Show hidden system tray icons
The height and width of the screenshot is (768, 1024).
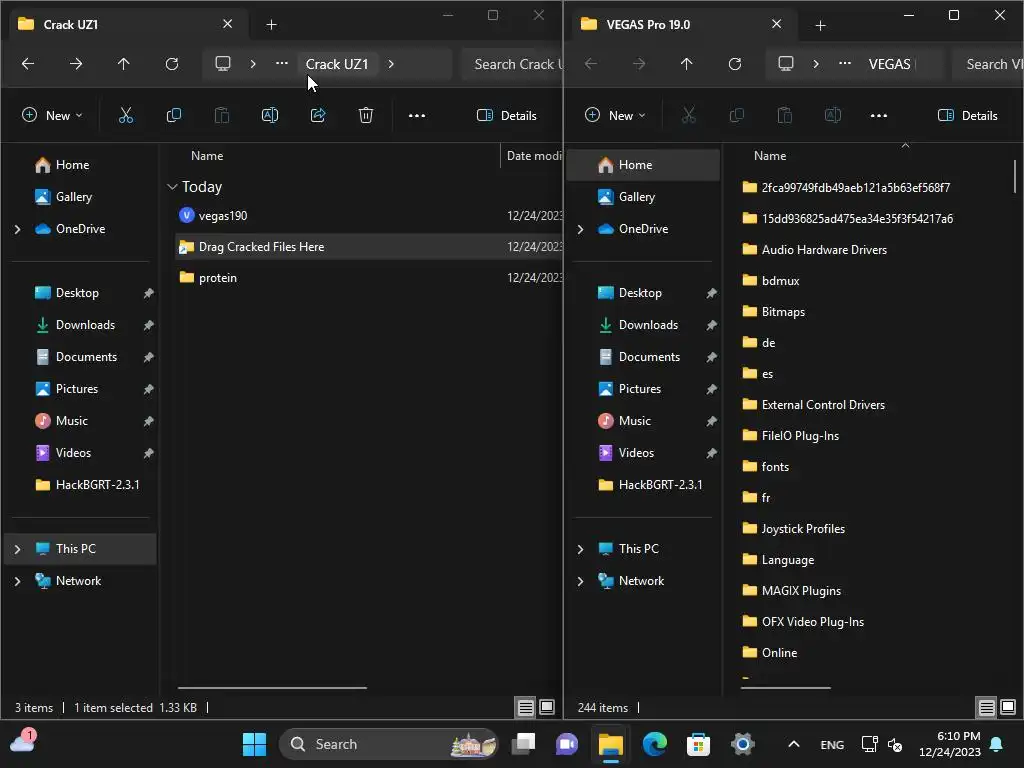(793, 744)
